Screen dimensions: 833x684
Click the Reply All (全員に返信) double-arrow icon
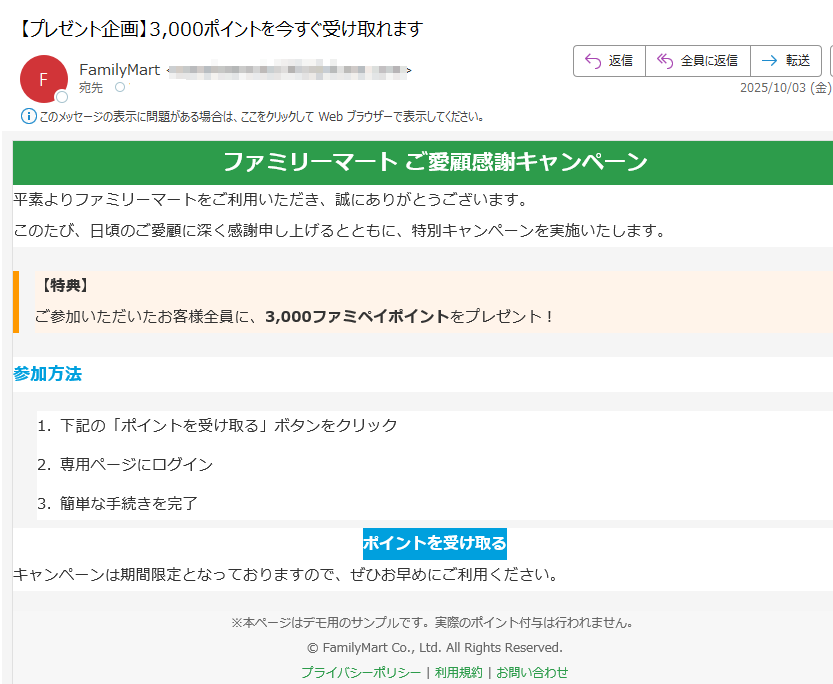click(666, 61)
